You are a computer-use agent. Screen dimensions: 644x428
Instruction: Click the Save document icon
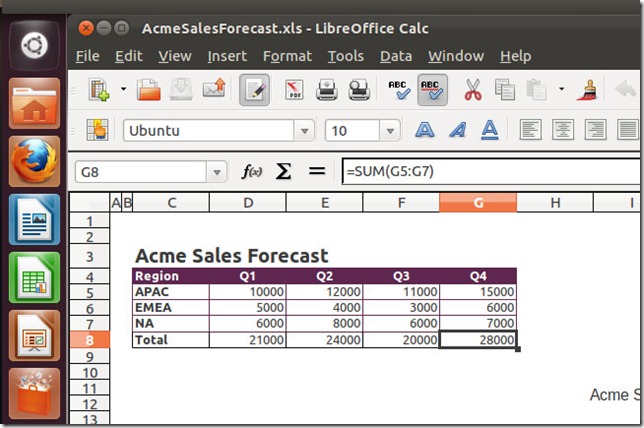pos(181,90)
